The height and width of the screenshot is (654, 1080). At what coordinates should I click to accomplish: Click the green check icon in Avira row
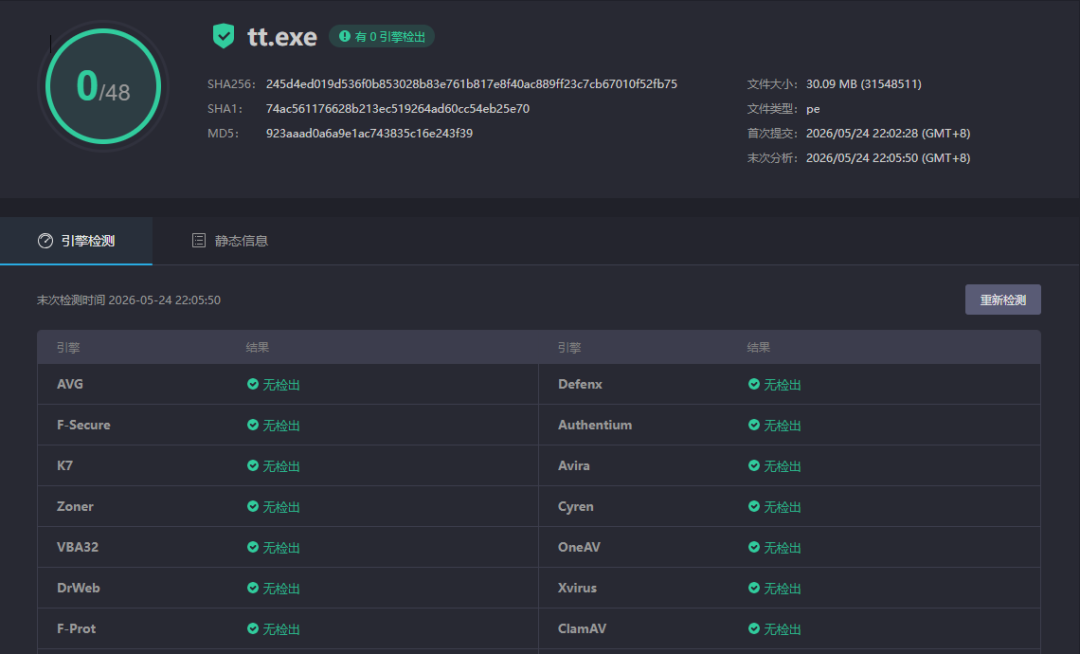pyautogui.click(x=754, y=465)
